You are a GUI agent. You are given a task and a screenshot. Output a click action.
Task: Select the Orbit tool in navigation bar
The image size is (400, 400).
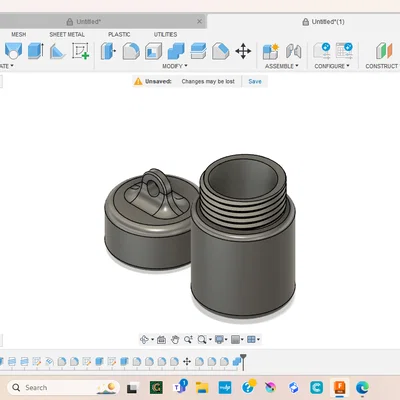point(144,339)
